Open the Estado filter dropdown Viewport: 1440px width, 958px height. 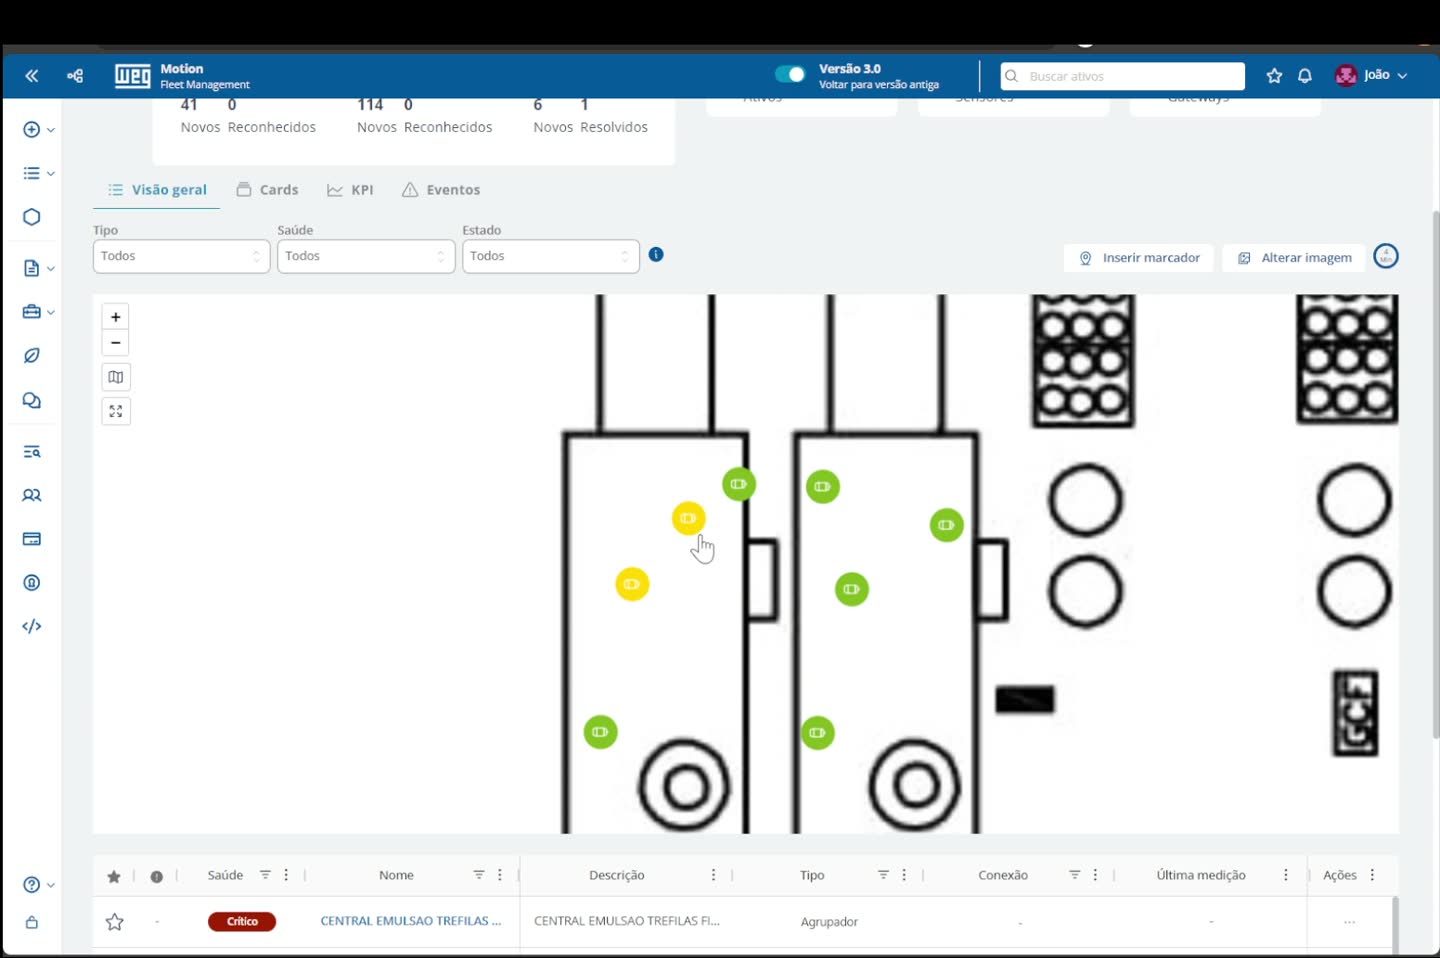(x=550, y=256)
